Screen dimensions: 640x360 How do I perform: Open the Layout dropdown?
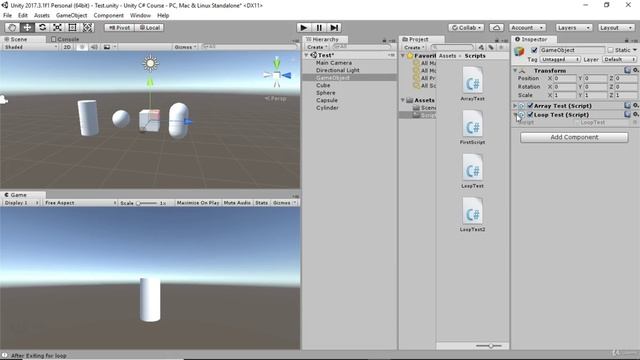(616, 27)
